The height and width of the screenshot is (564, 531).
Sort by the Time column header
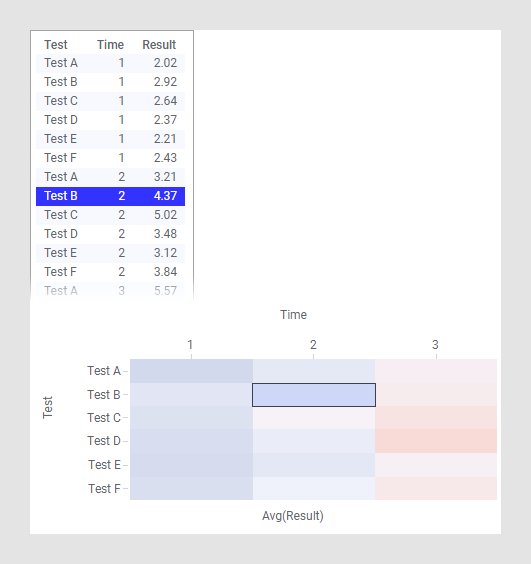[x=110, y=45]
